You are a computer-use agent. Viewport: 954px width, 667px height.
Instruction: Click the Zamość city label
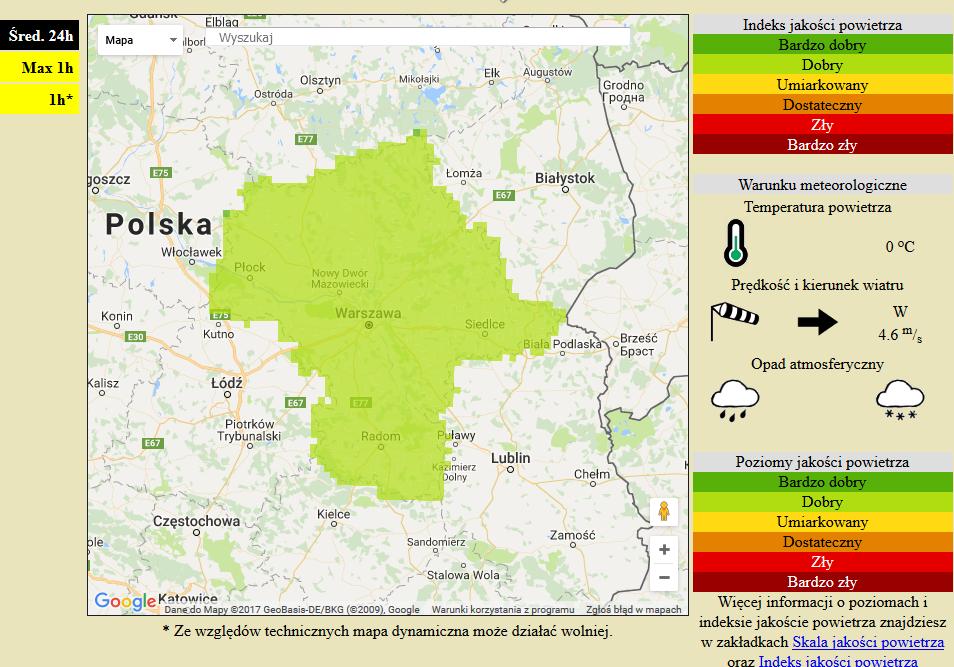[573, 536]
